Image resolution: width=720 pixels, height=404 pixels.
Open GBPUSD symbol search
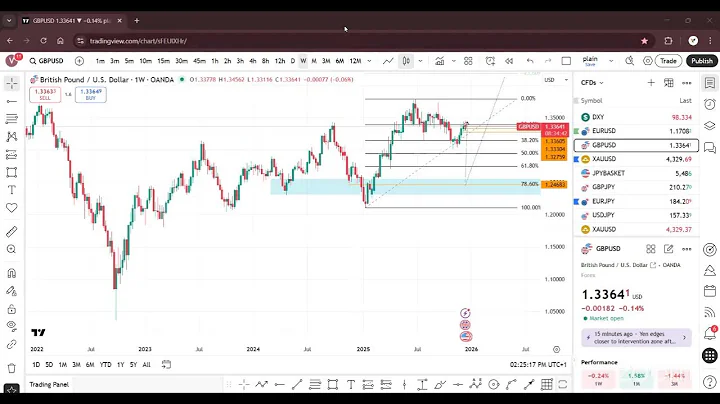pos(46,61)
